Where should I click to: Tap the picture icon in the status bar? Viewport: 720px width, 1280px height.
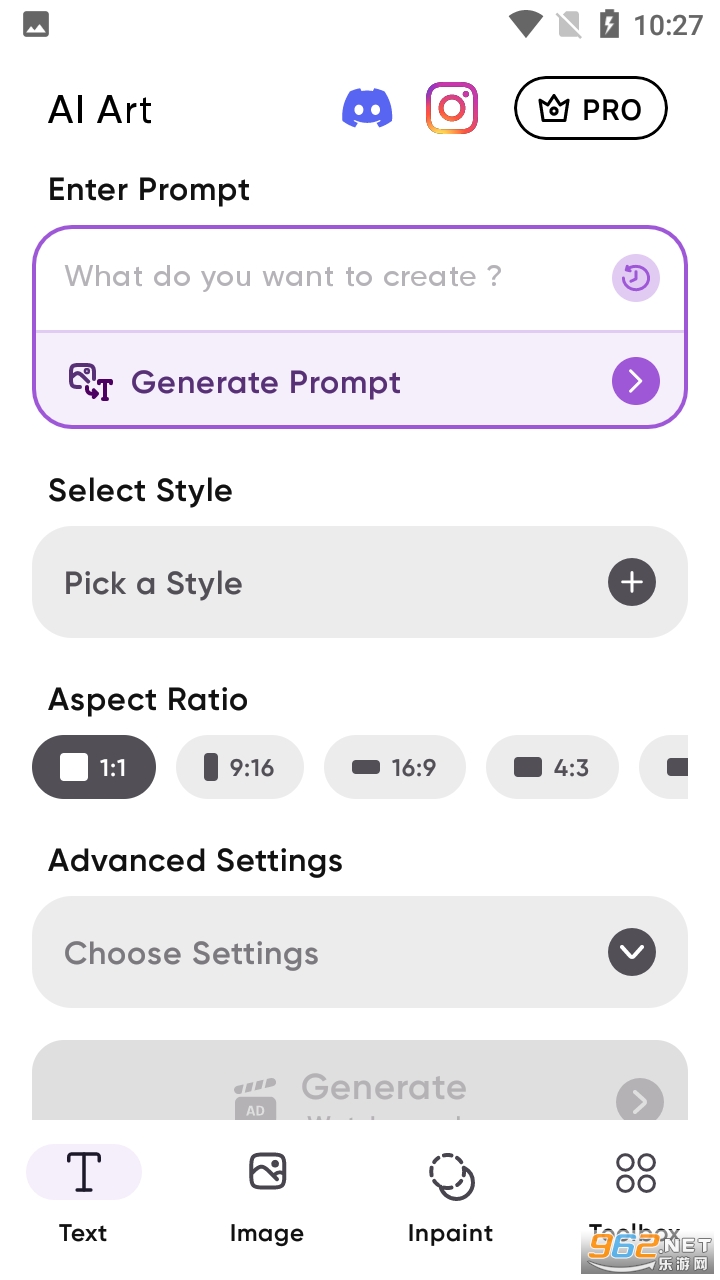36,24
